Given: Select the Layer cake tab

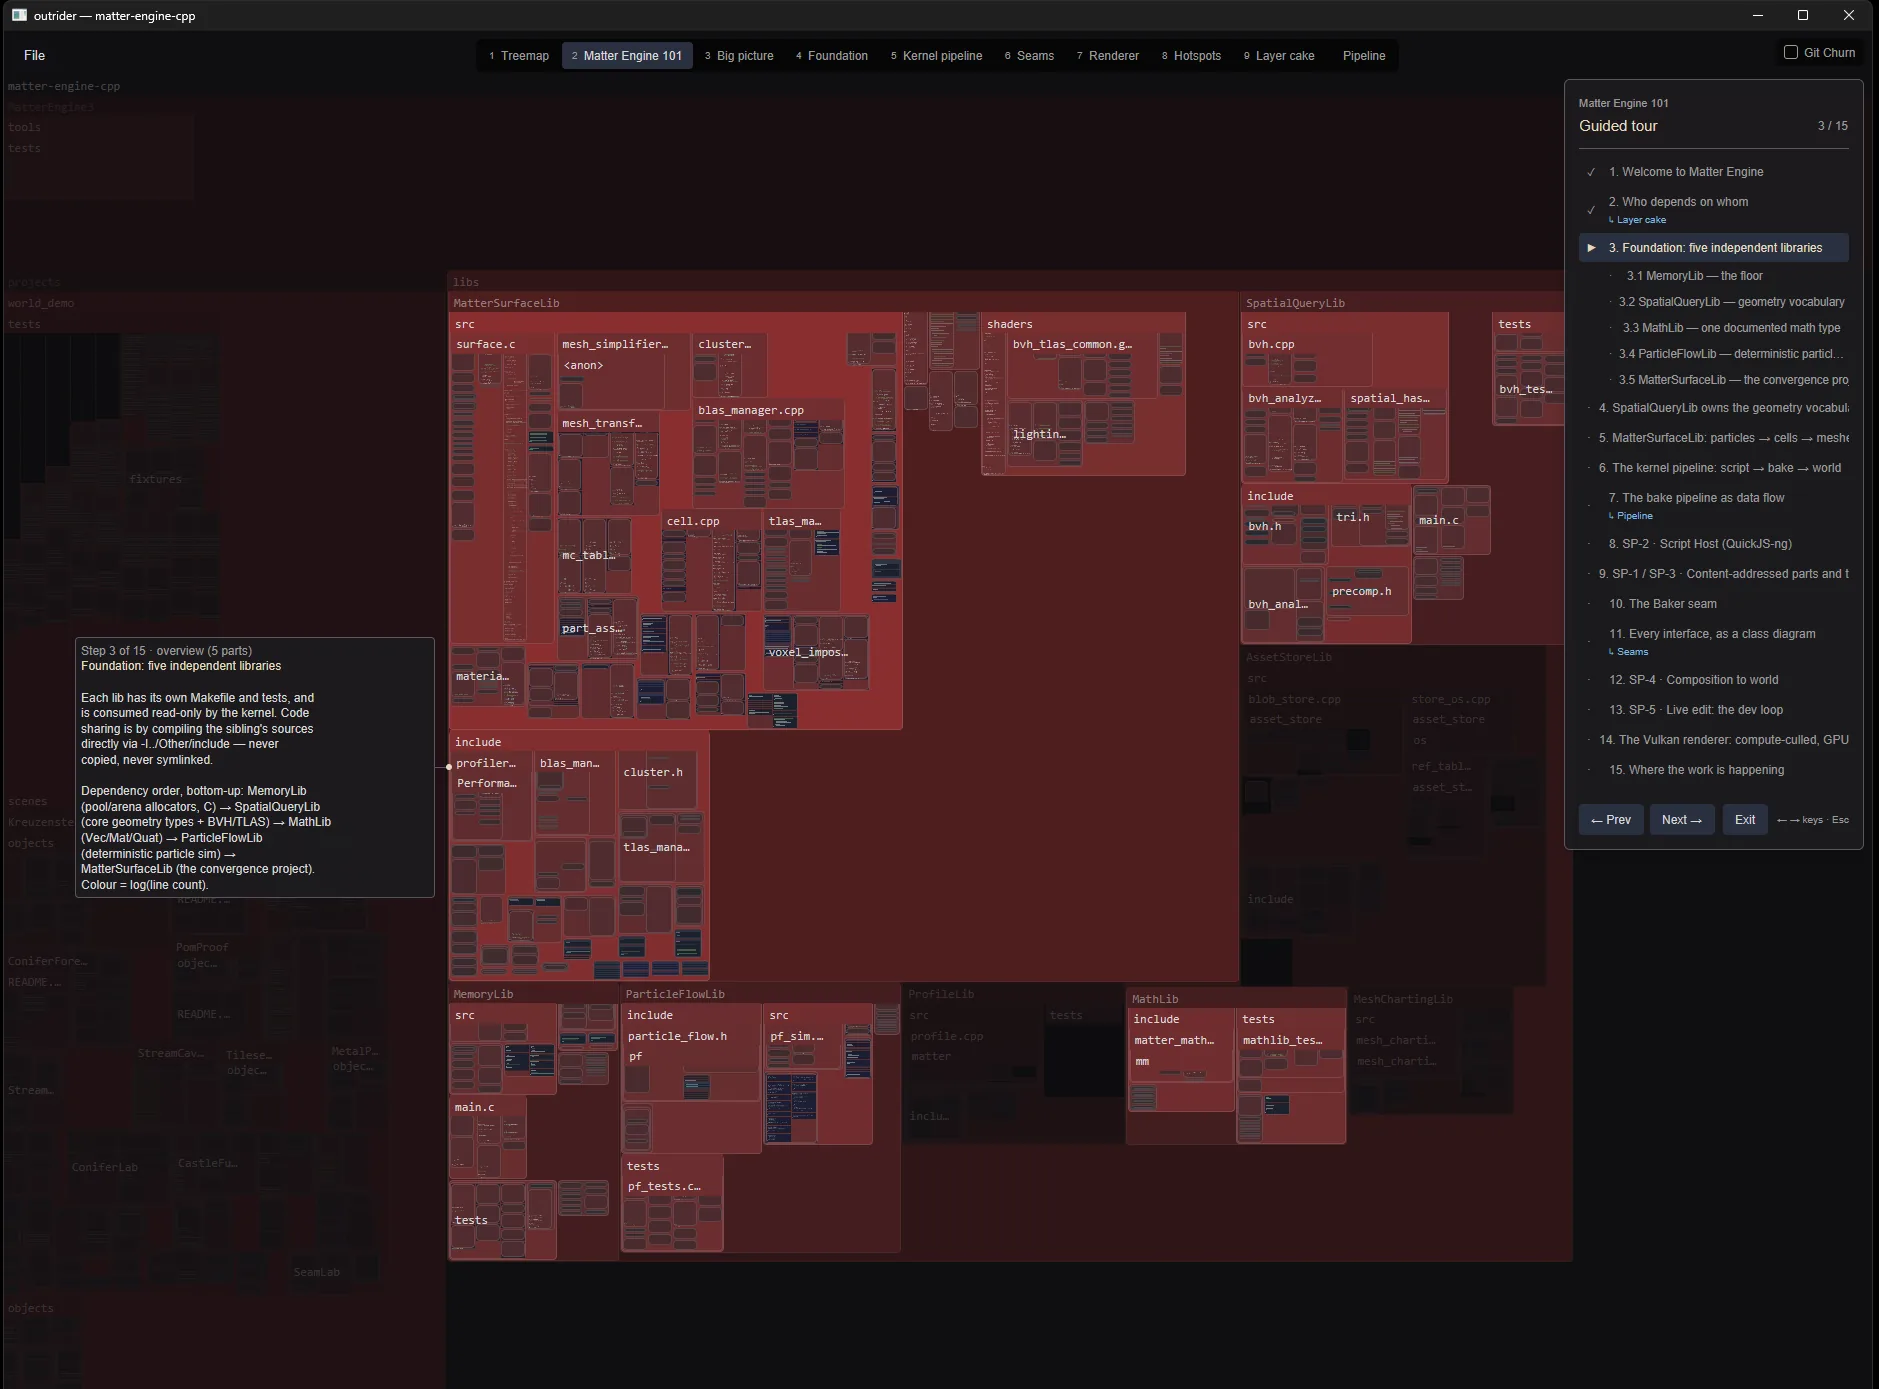Looking at the screenshot, I should (1279, 56).
